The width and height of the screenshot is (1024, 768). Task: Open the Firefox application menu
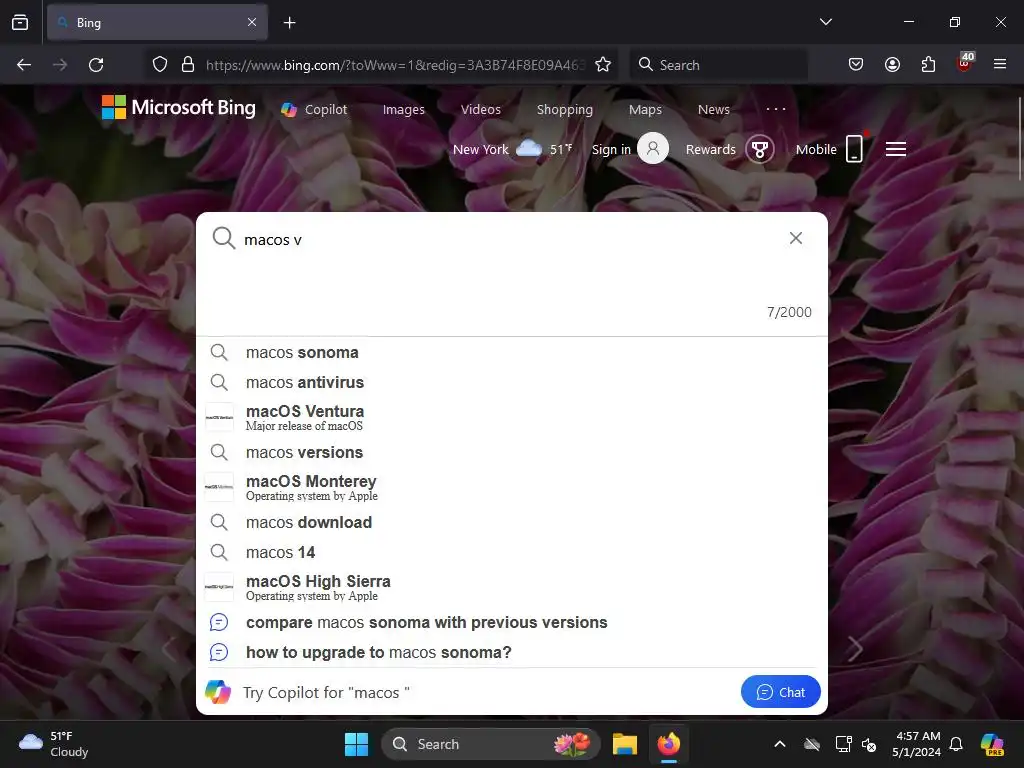(x=1000, y=65)
